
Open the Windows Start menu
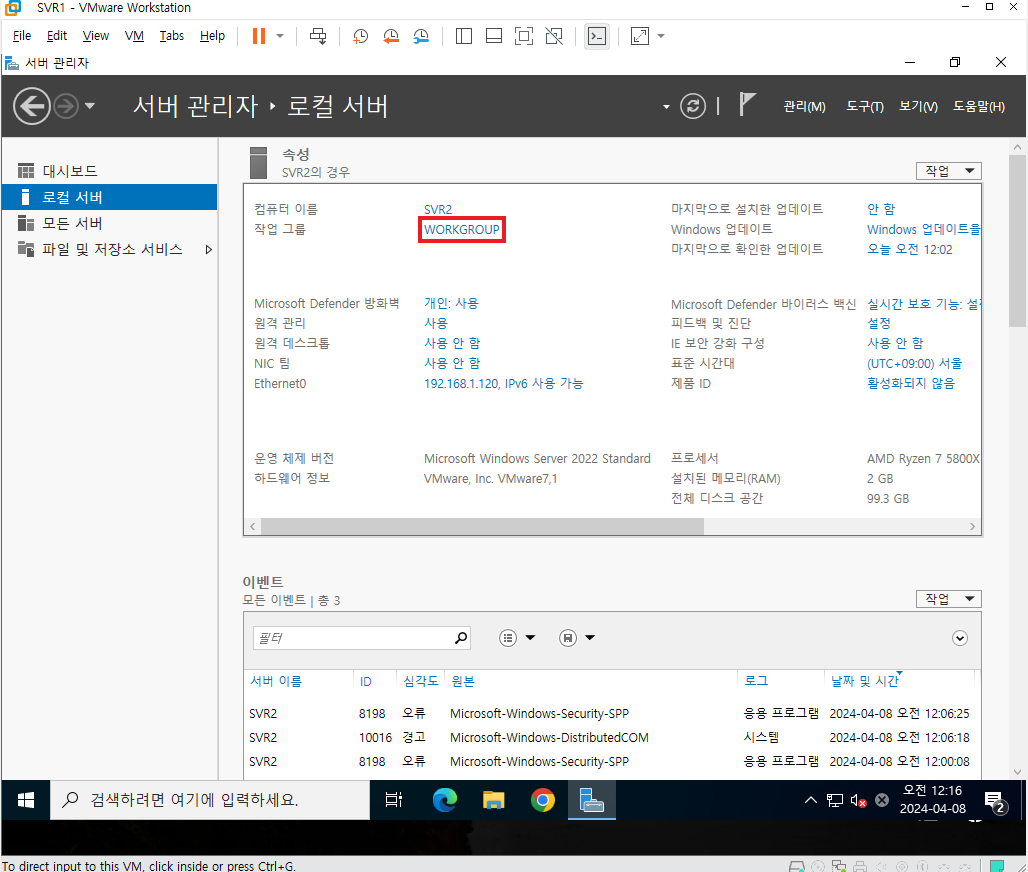[x=26, y=800]
